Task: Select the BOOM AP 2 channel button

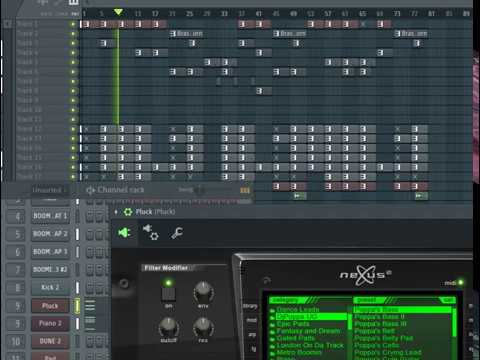Action: click(x=50, y=234)
